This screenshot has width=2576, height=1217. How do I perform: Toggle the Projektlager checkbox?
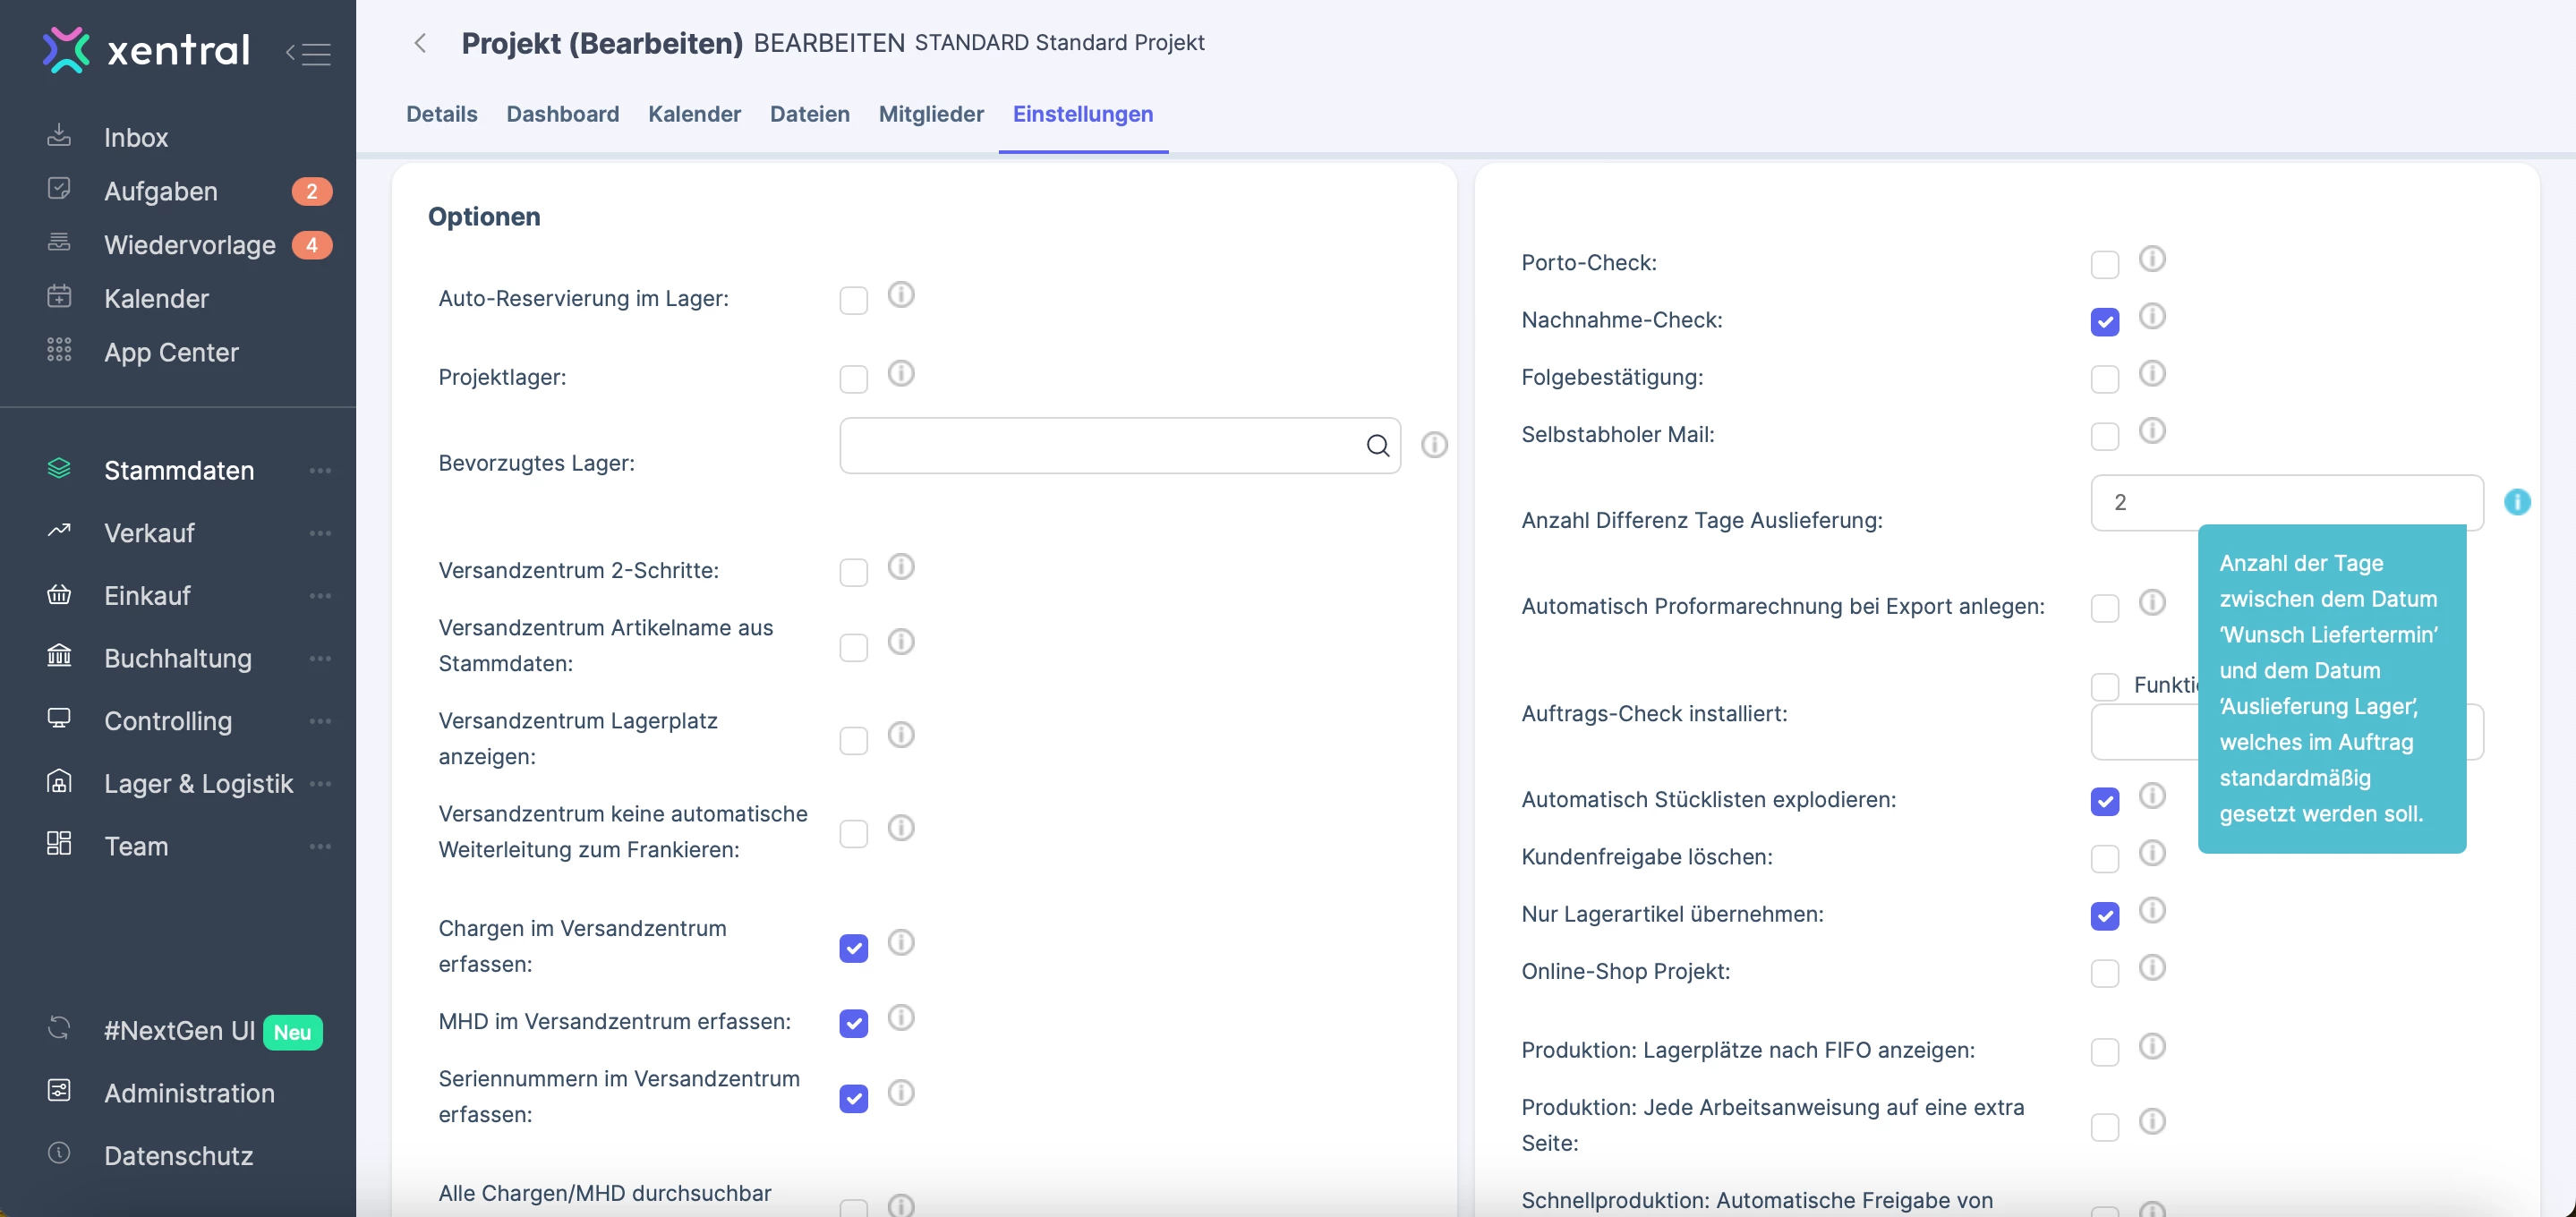853,379
